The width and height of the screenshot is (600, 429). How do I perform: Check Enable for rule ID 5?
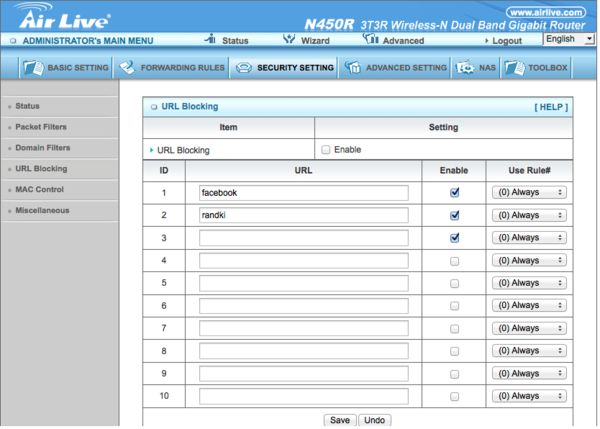[454, 284]
